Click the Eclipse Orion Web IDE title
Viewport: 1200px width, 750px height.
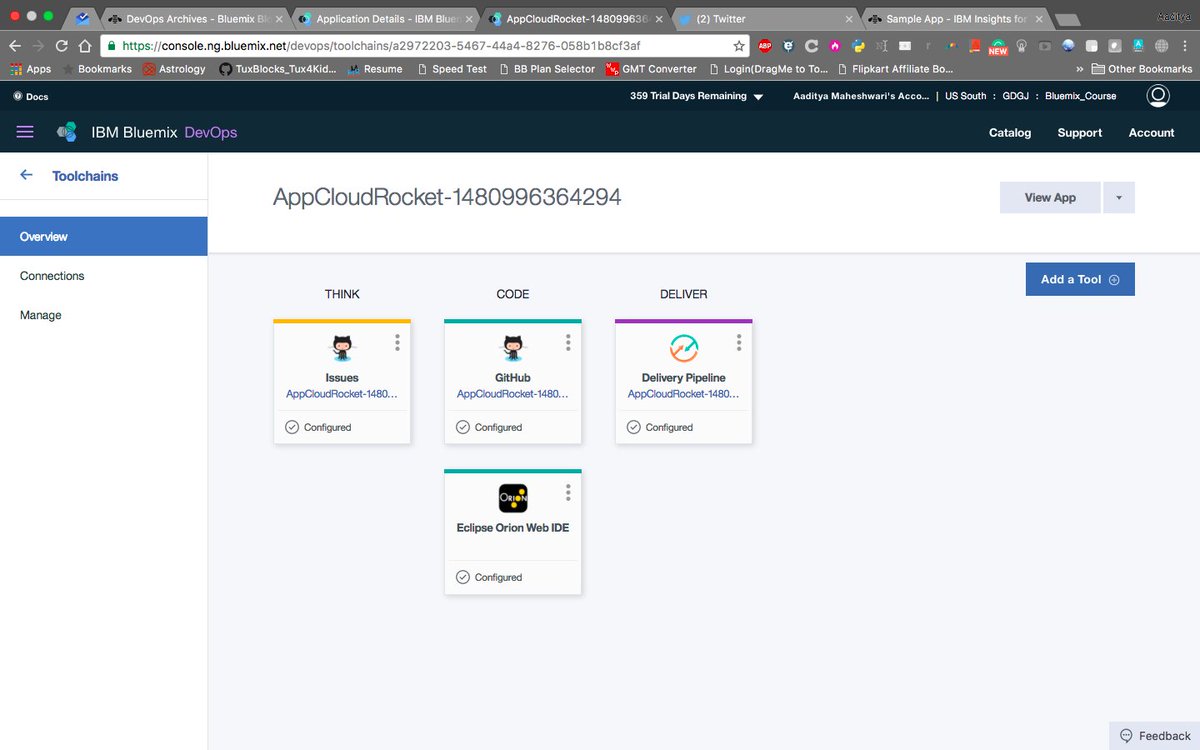(513, 527)
